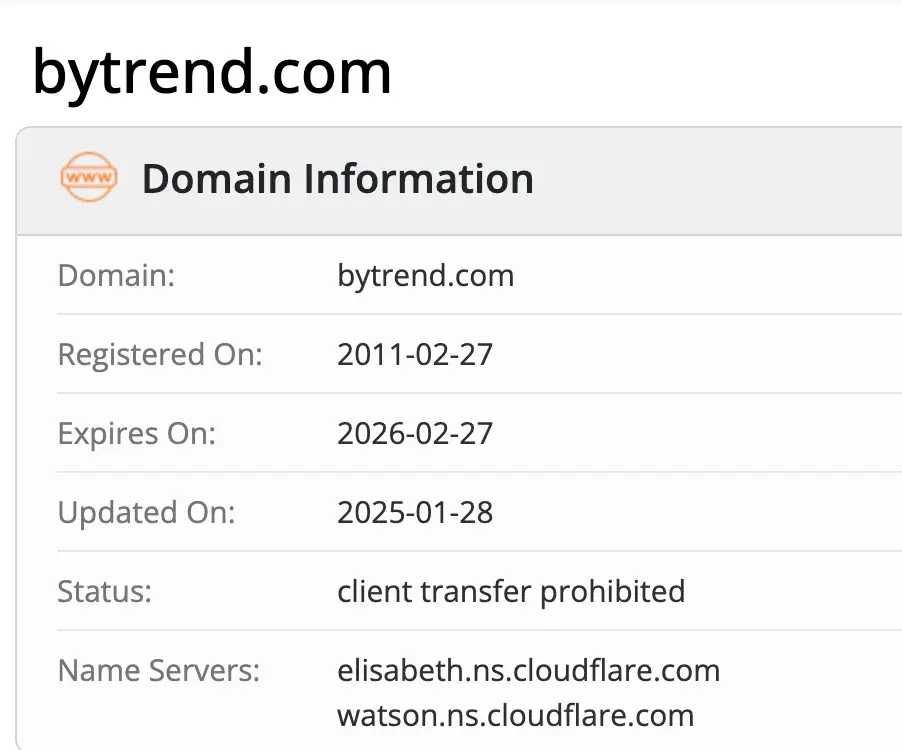Click the 'Domain:' field label
This screenshot has width=902, height=750.
pyautogui.click(x=116, y=275)
